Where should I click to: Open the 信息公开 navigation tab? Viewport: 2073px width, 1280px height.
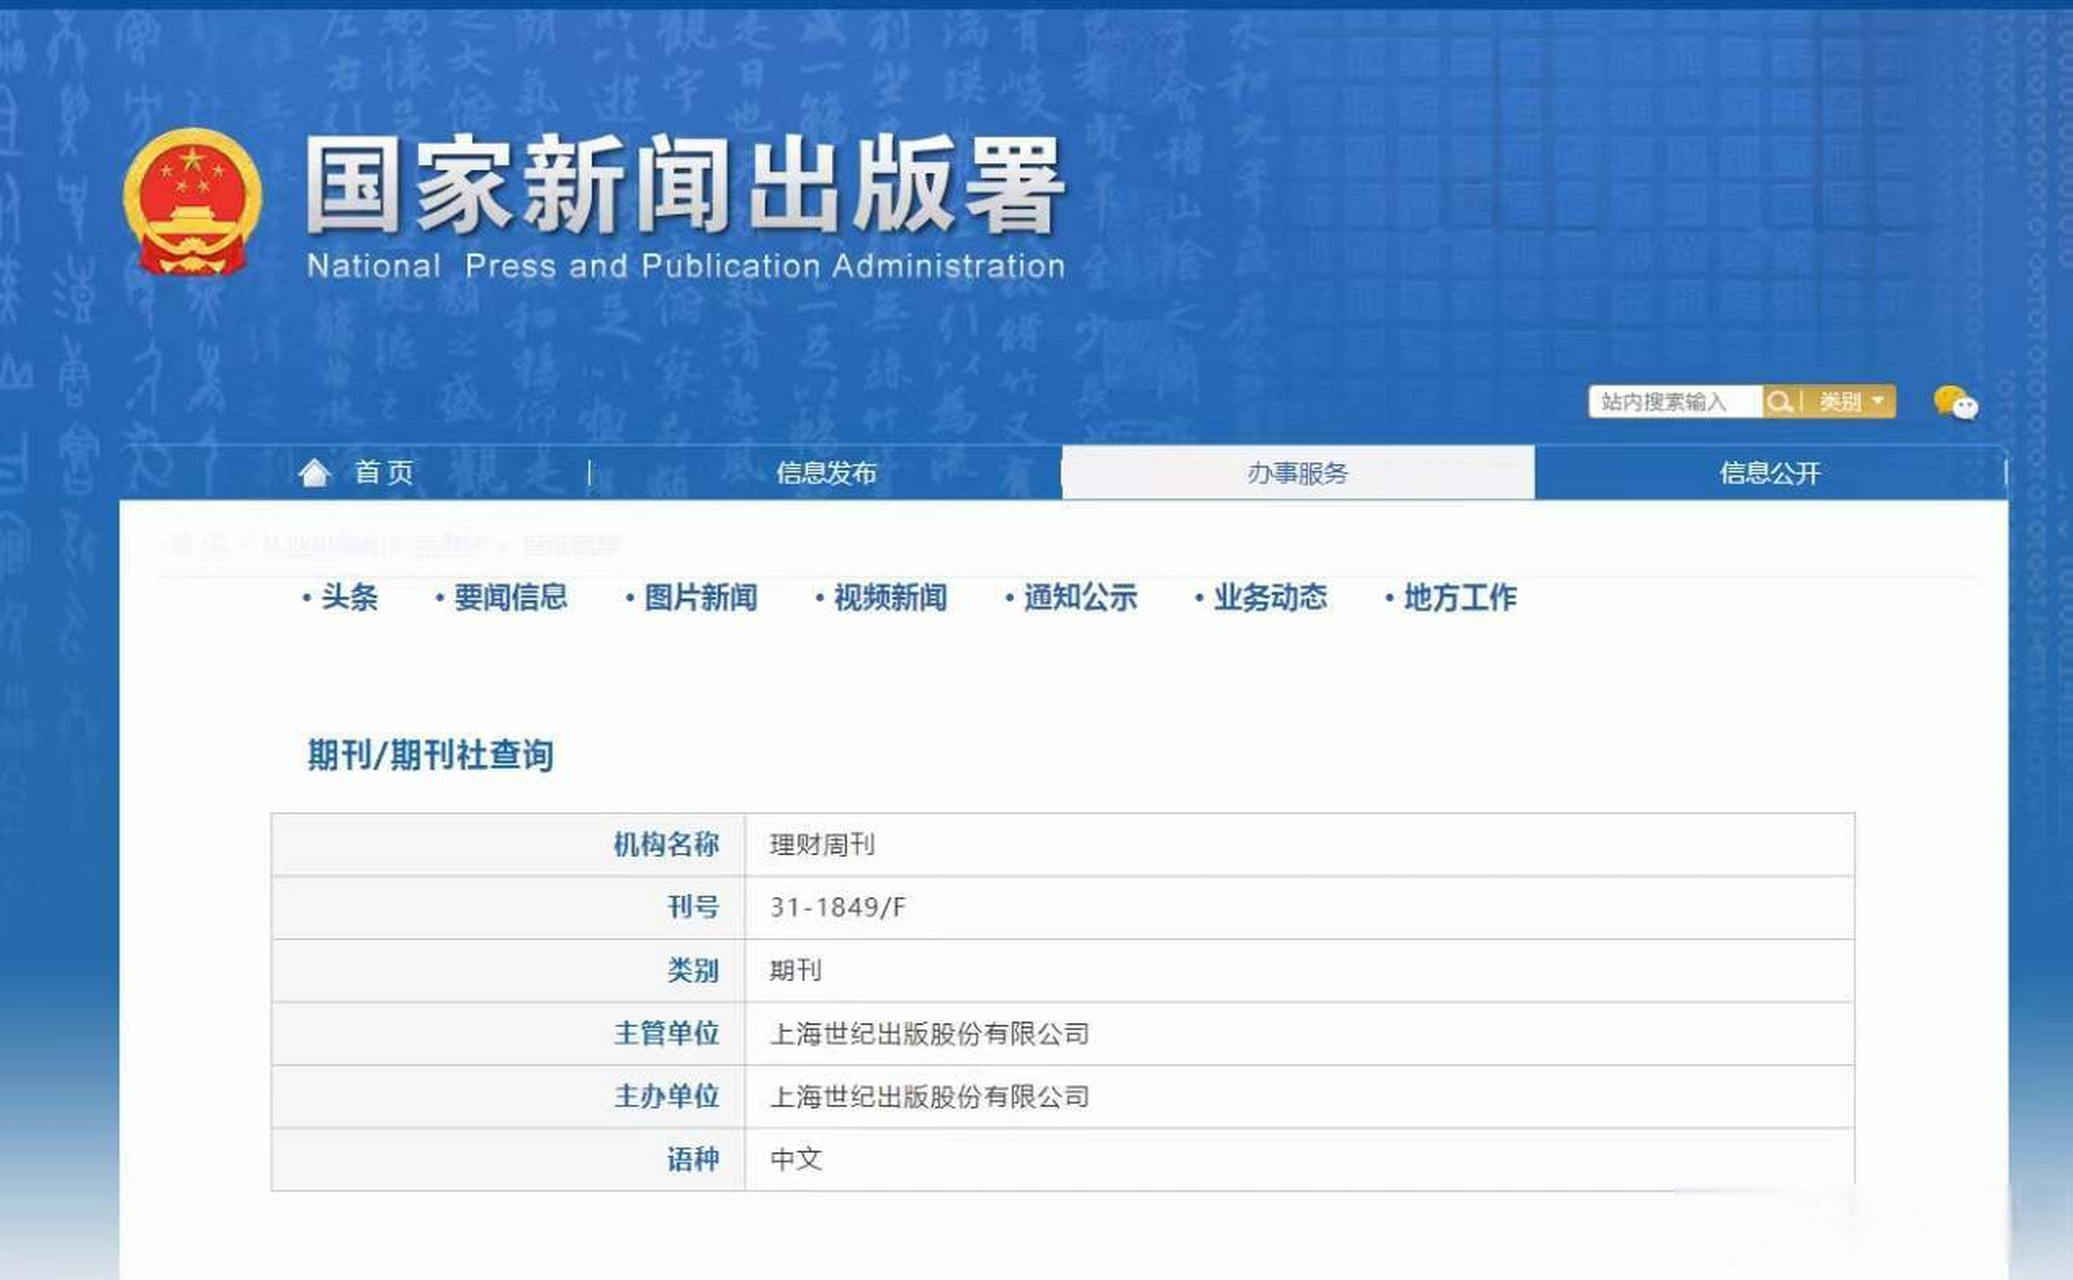[1769, 473]
